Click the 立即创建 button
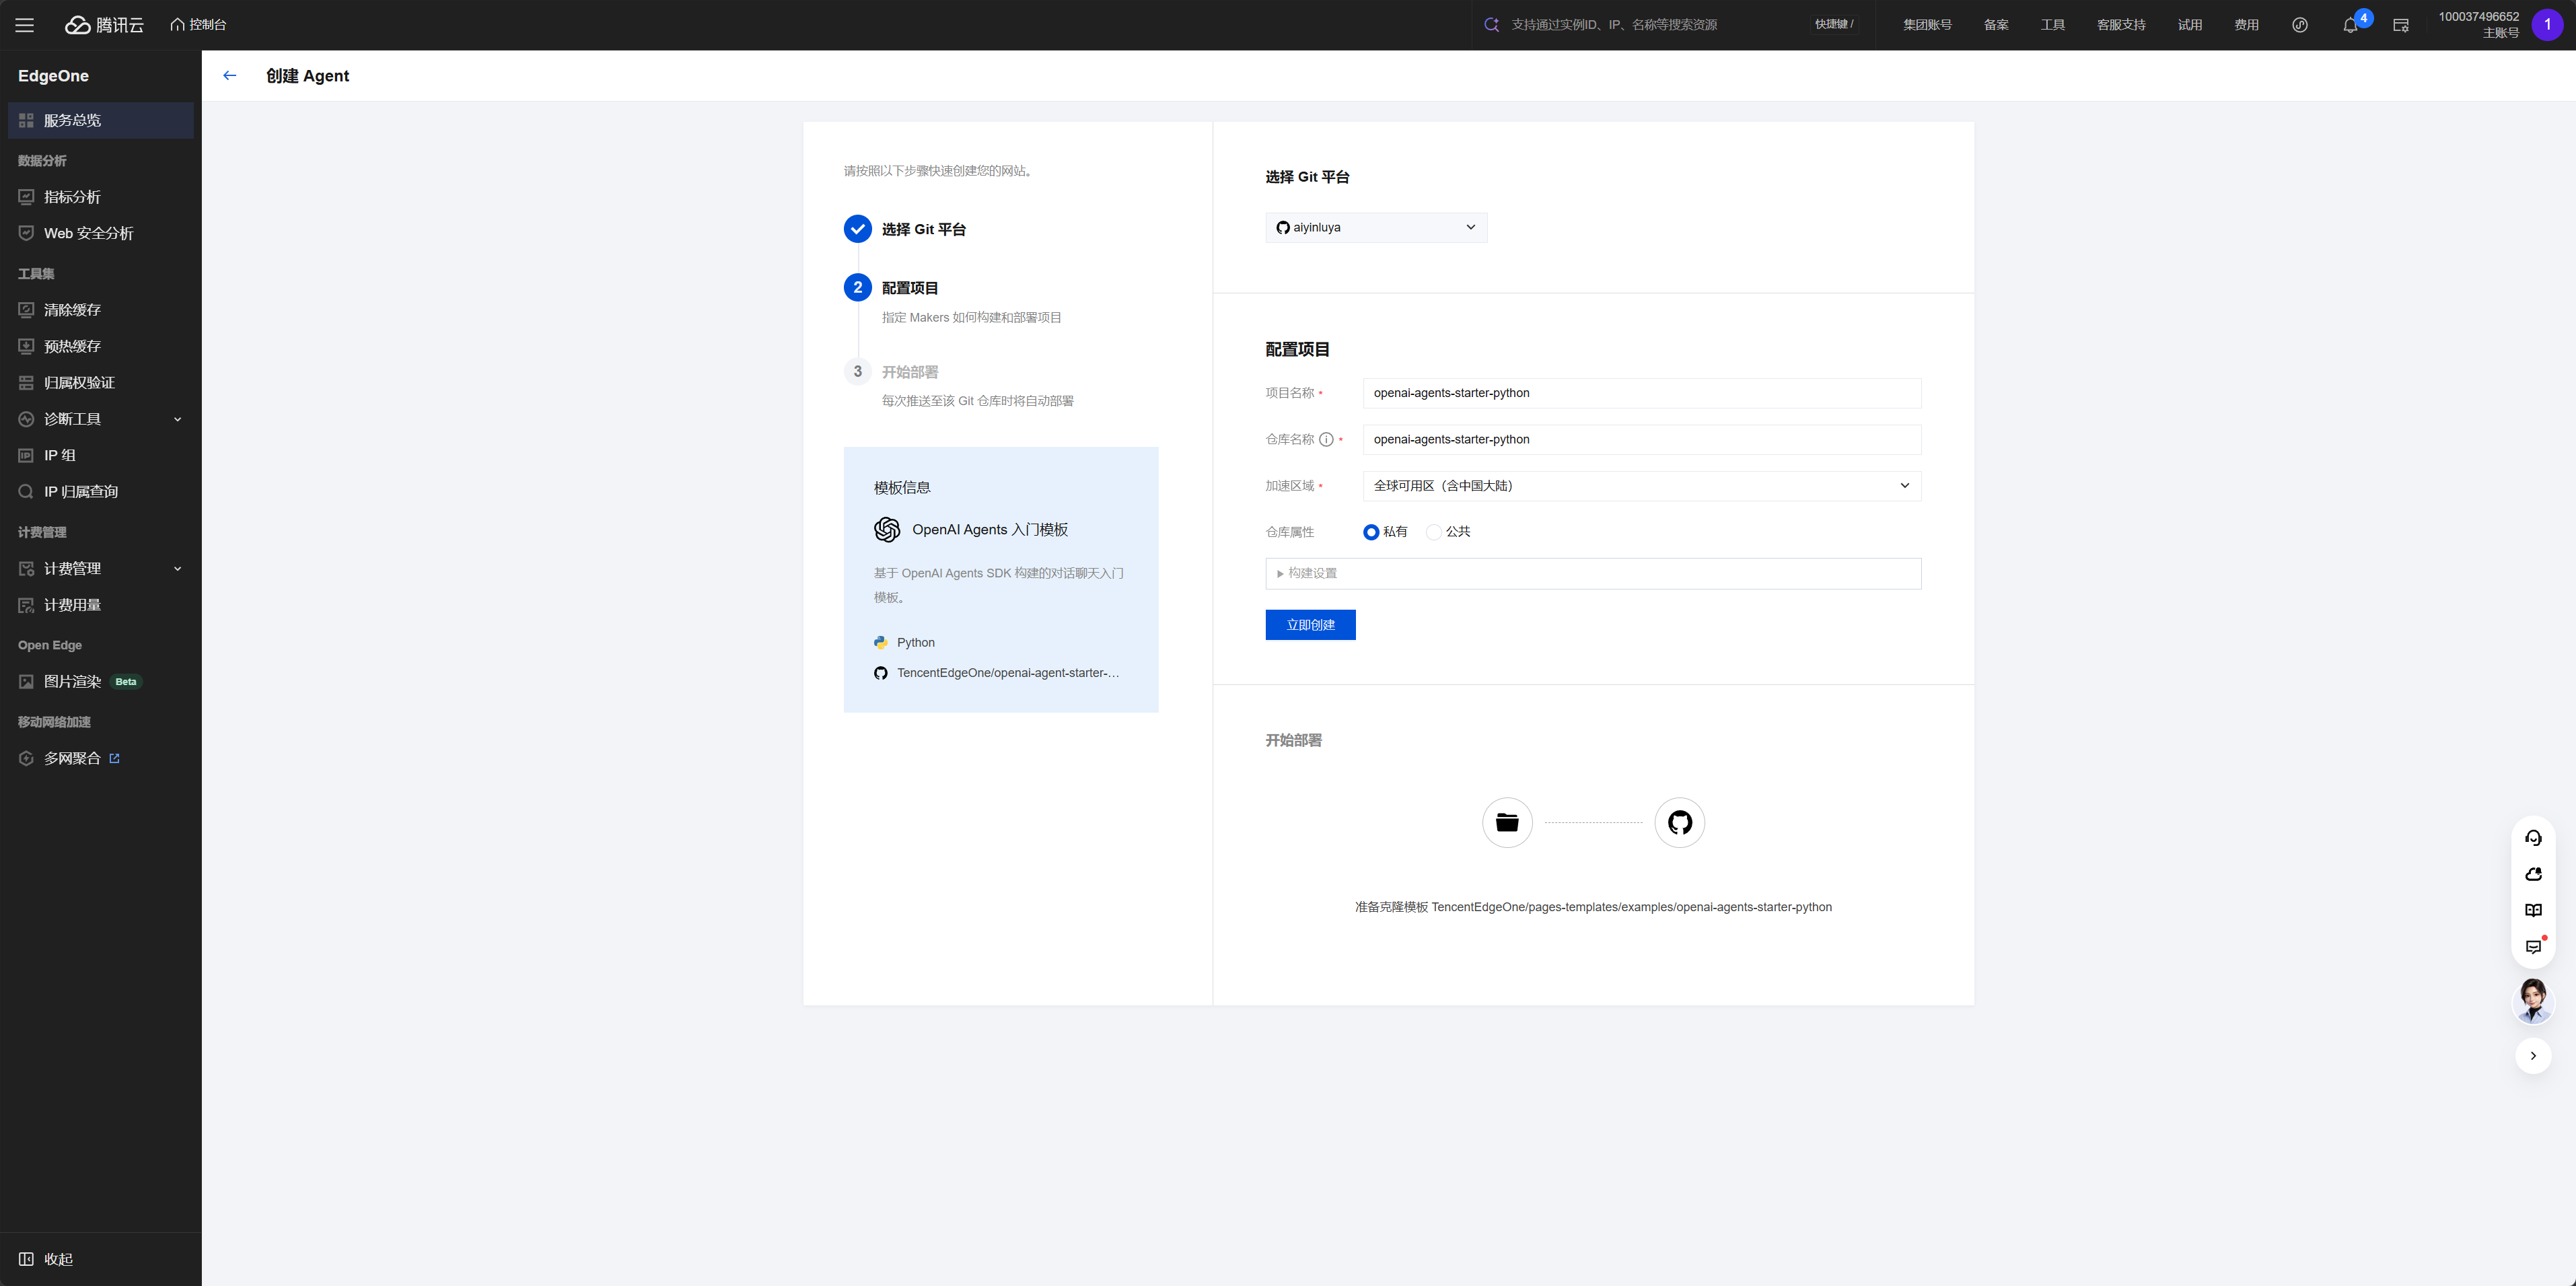 click(x=1310, y=625)
